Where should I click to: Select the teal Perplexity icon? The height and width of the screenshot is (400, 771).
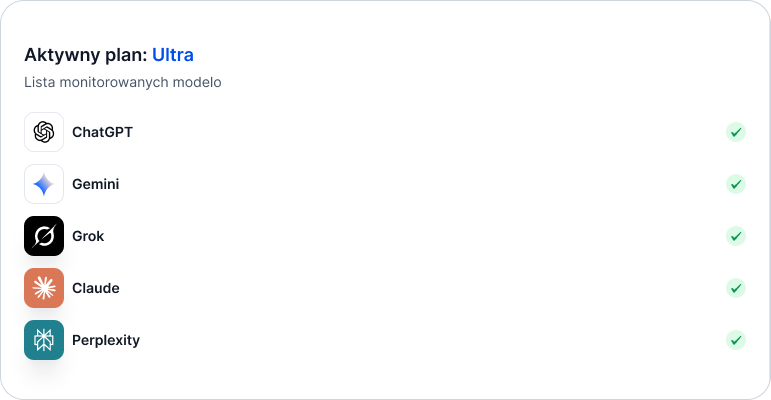click(44, 340)
